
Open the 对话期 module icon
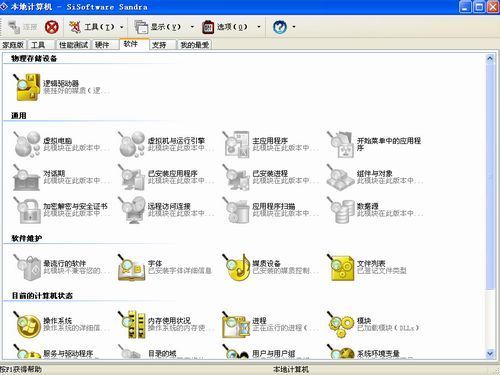[26, 177]
